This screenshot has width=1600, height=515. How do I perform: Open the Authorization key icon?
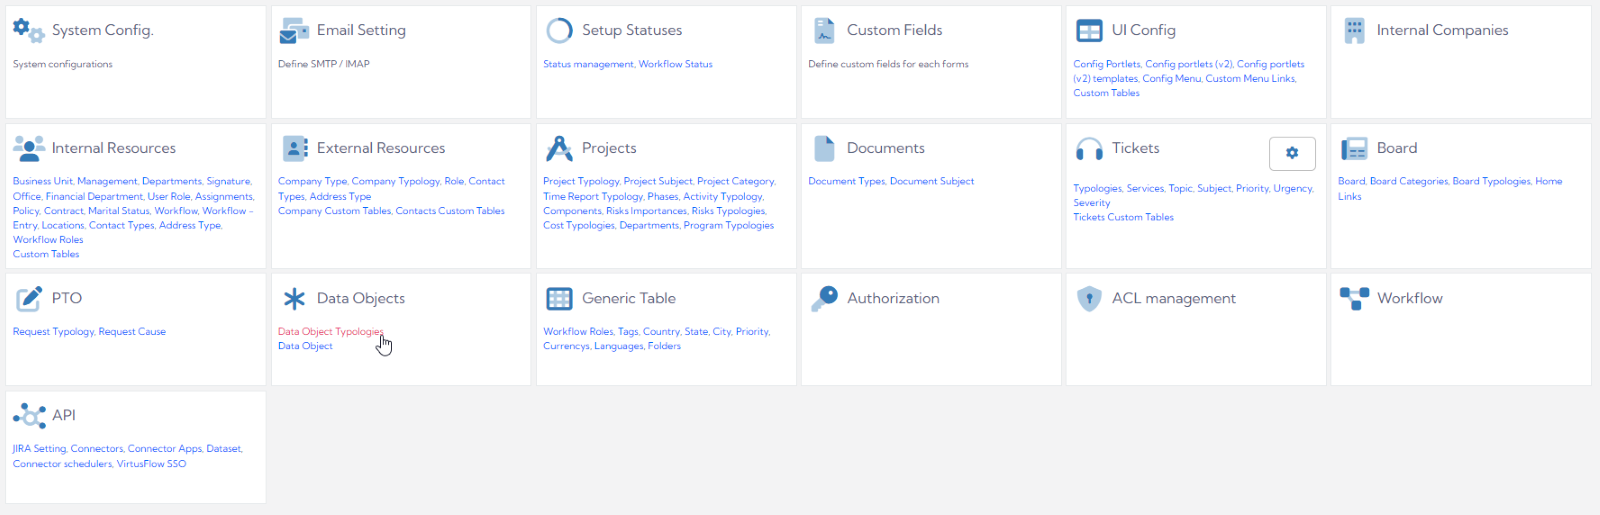pos(824,298)
